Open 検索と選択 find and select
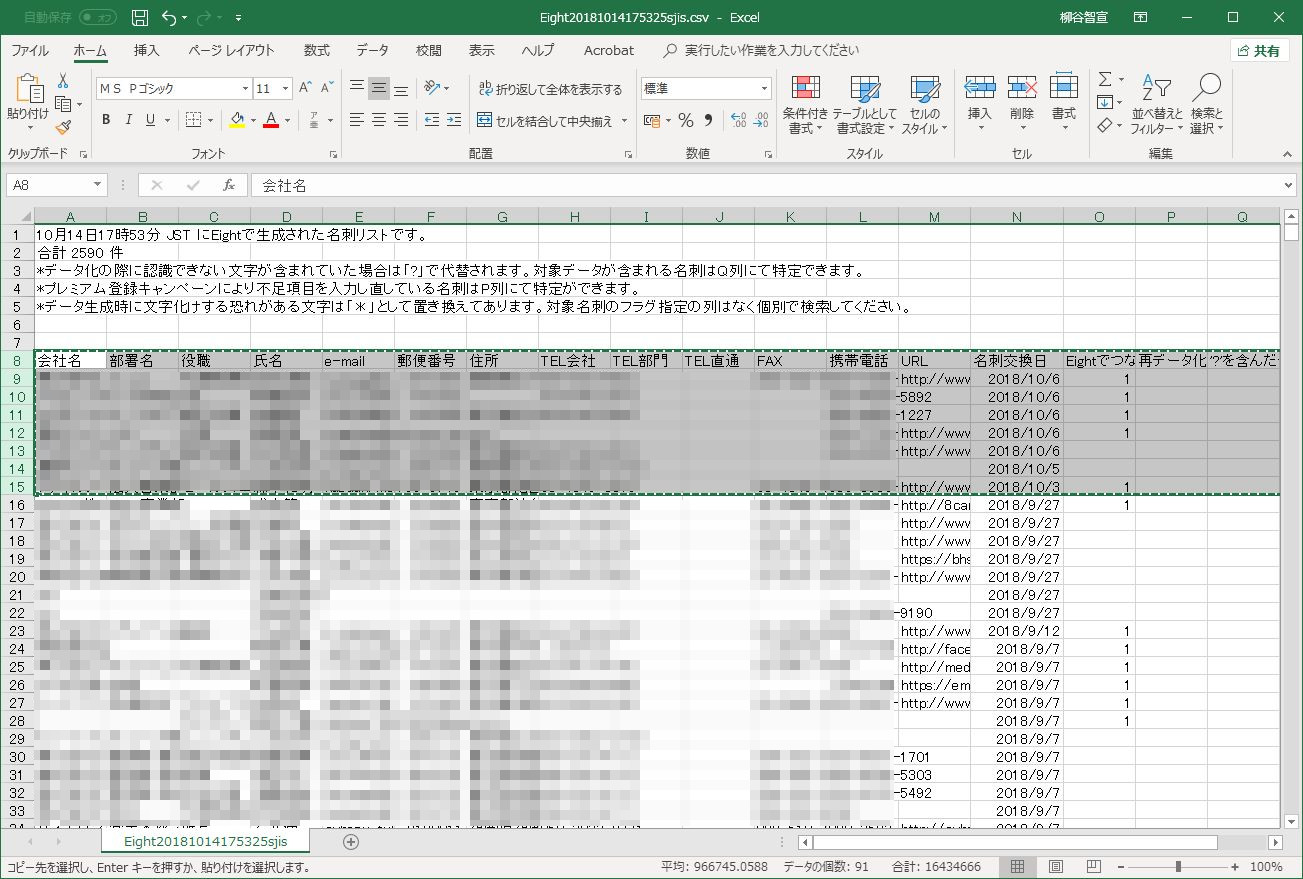The width and height of the screenshot is (1303, 879). [x=1207, y=104]
